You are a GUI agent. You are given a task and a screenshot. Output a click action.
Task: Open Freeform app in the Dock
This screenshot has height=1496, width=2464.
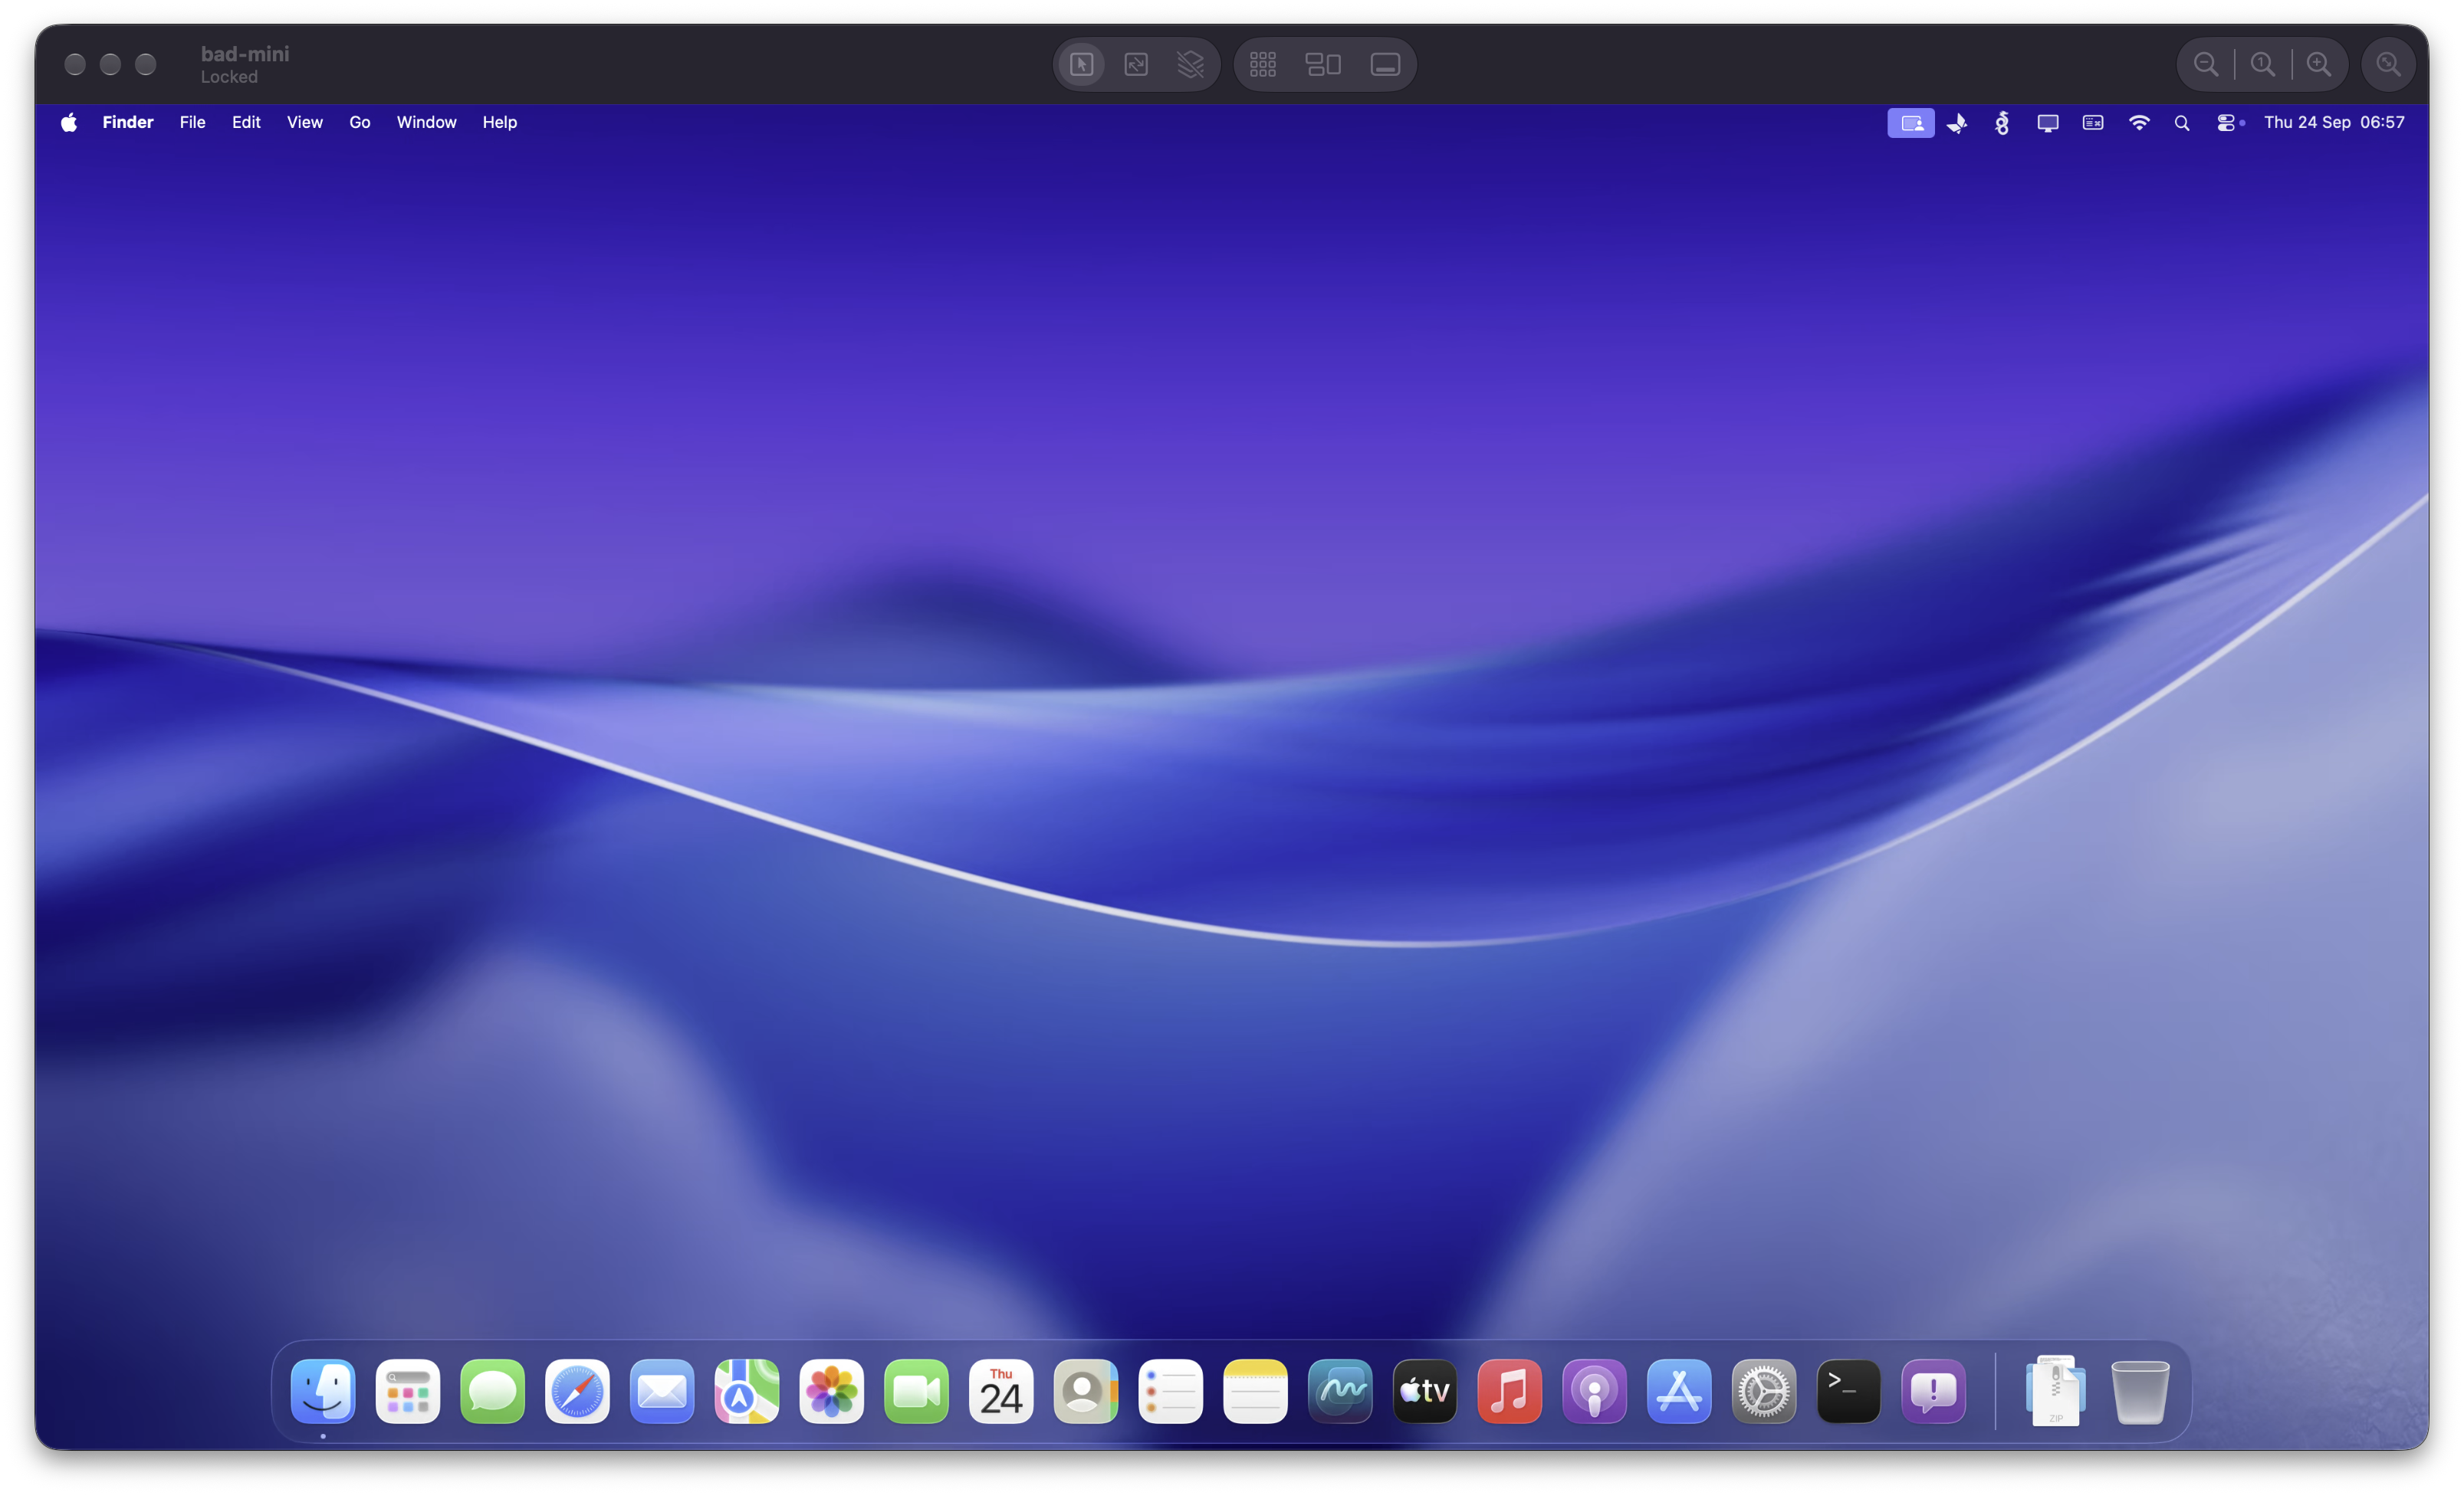[x=1340, y=1391]
